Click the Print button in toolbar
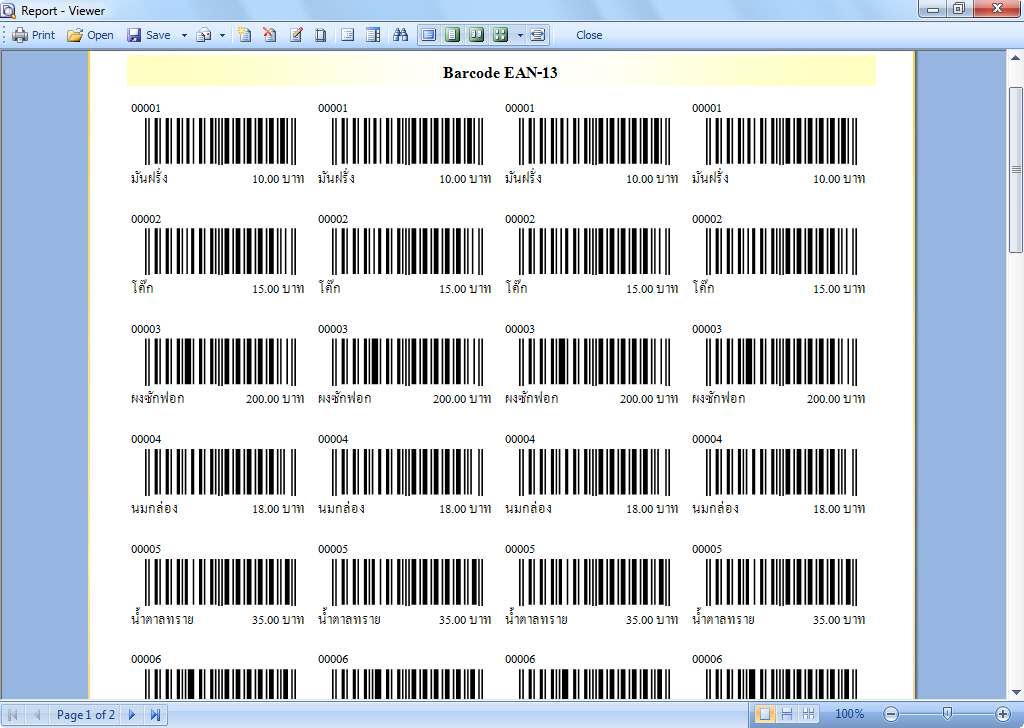 (33, 35)
